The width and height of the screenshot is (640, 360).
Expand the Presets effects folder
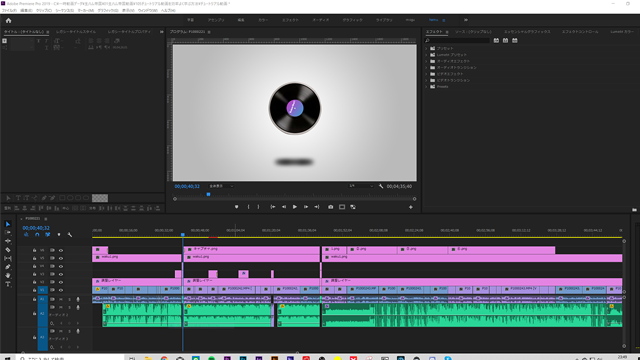[427, 87]
